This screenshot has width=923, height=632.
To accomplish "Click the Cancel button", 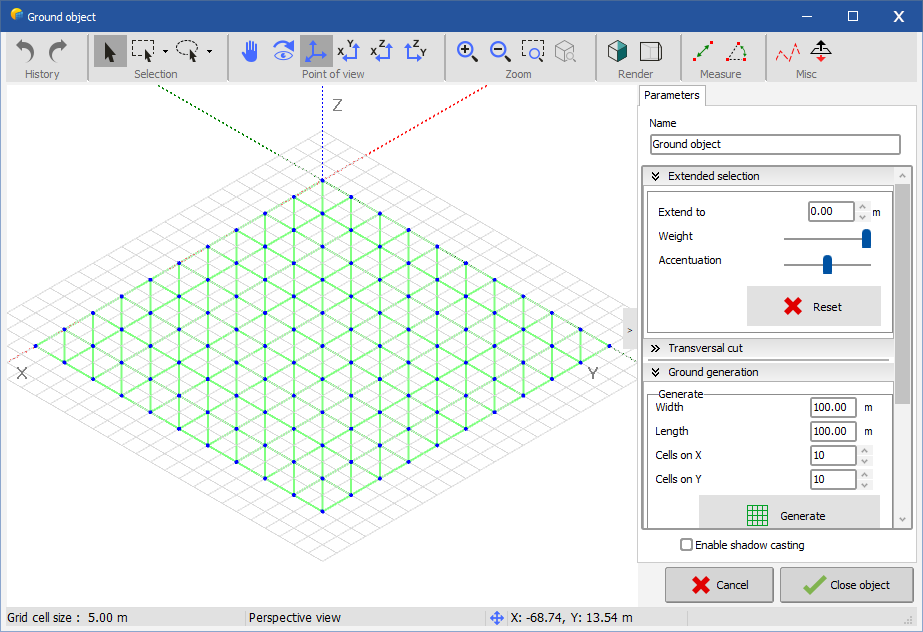I will [719, 585].
